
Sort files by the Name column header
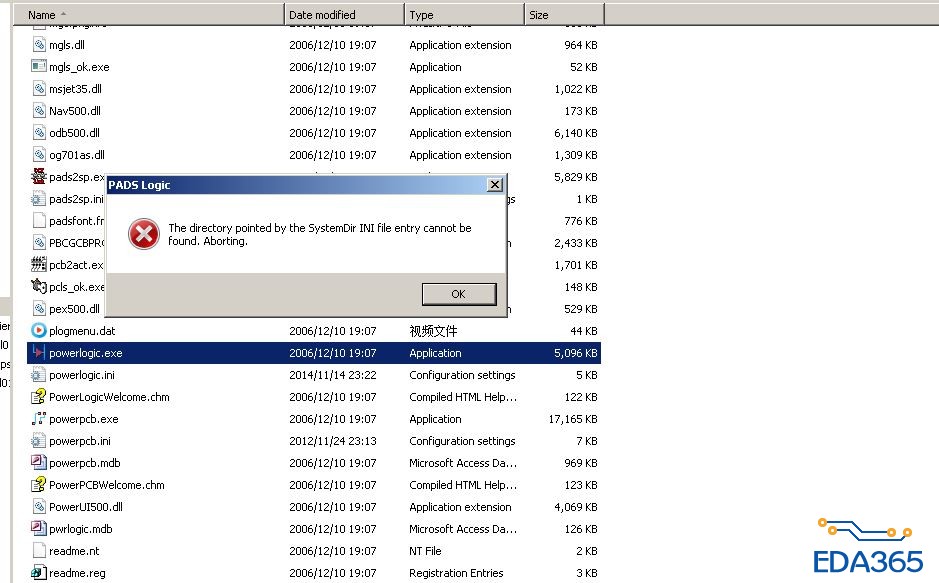(148, 14)
